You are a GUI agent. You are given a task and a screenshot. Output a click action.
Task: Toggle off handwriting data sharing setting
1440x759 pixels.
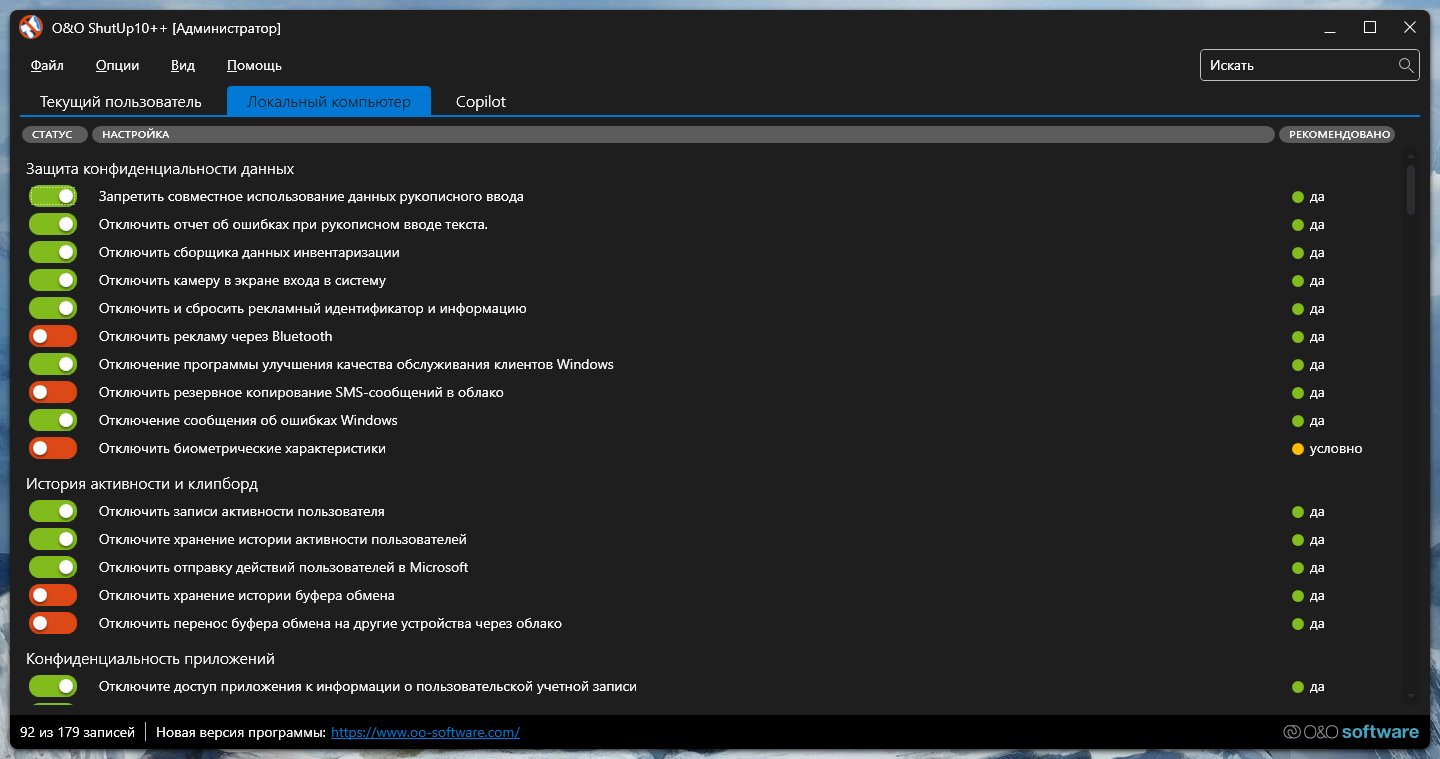tap(53, 197)
